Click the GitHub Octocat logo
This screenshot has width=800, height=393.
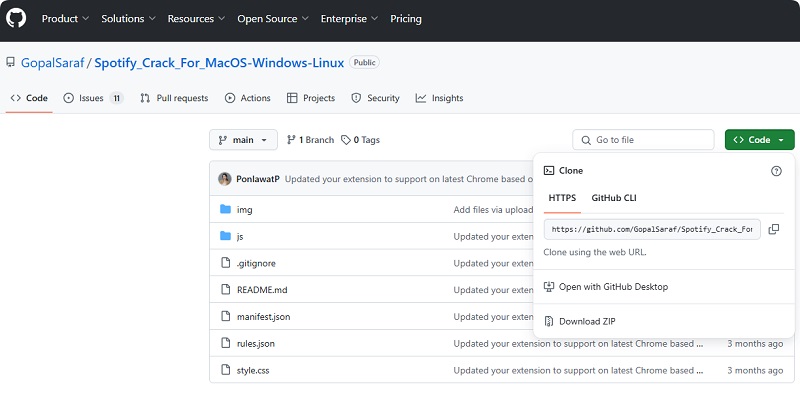pyautogui.click(x=16, y=18)
